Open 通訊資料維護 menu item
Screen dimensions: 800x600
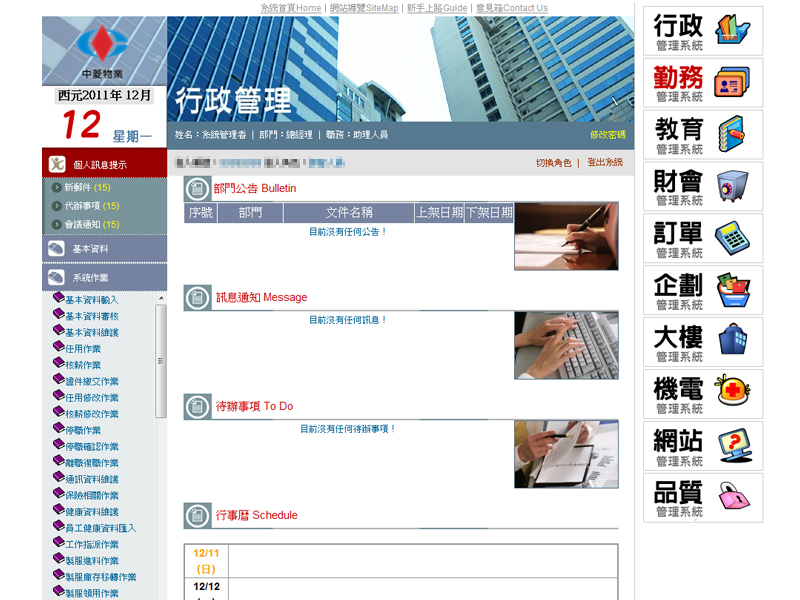[x=92, y=480]
